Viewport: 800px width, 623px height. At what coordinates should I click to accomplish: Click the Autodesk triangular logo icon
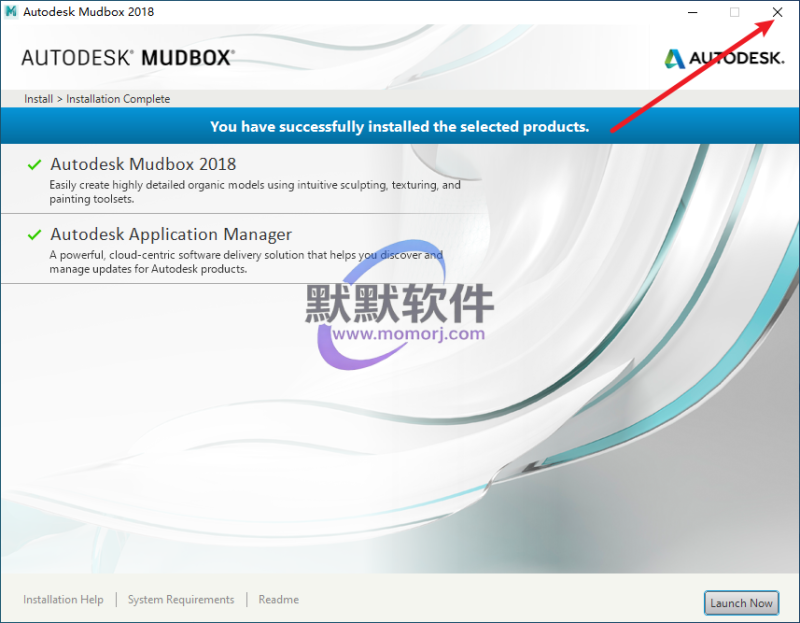tap(675, 58)
